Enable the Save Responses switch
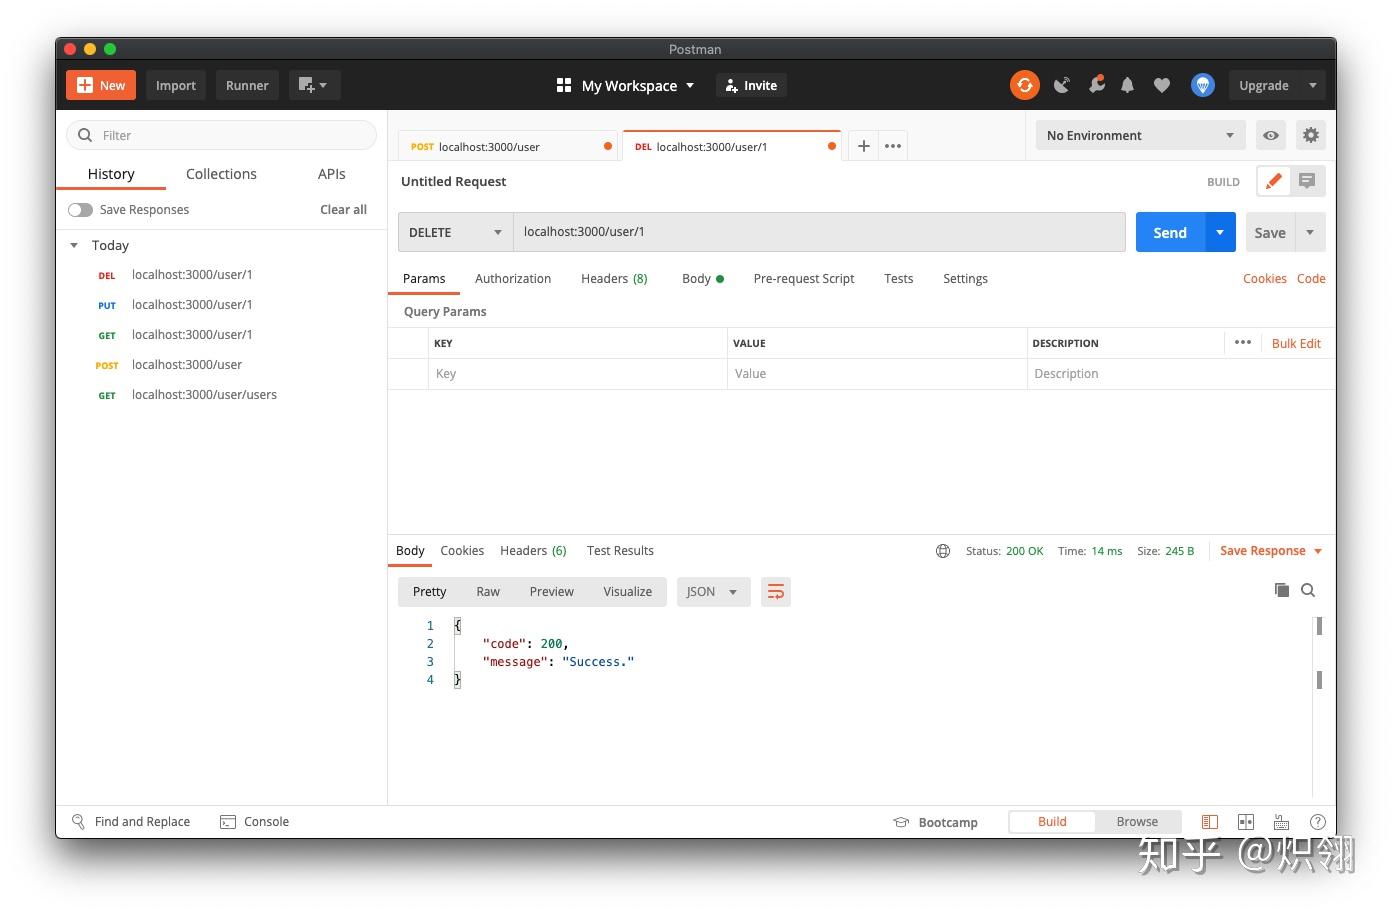 click(80, 210)
